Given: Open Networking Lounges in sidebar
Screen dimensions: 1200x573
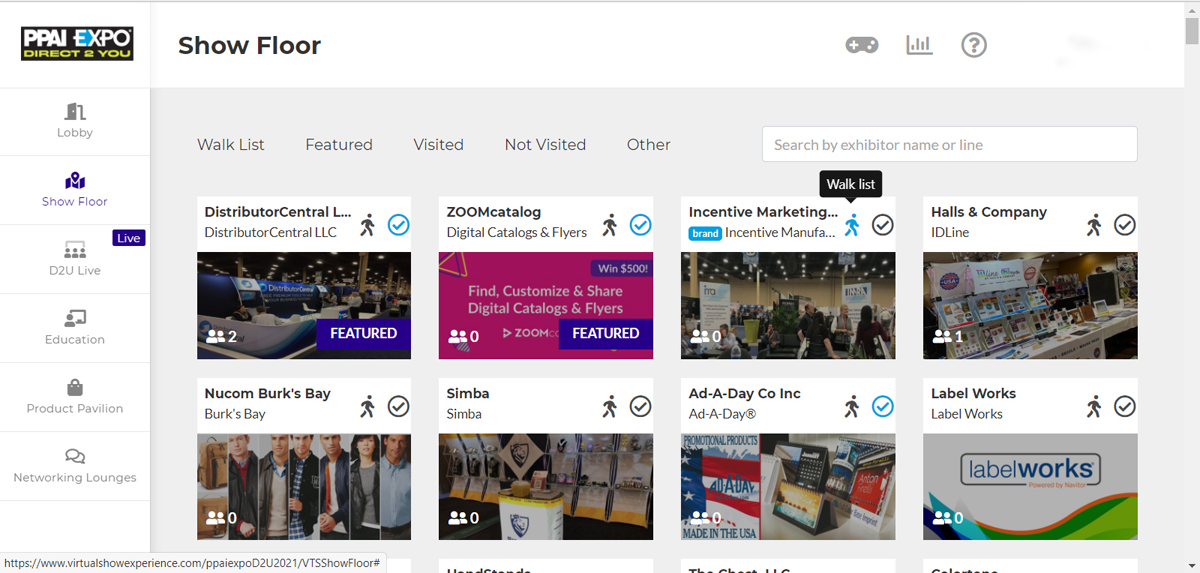Looking at the screenshot, I should tap(75, 465).
